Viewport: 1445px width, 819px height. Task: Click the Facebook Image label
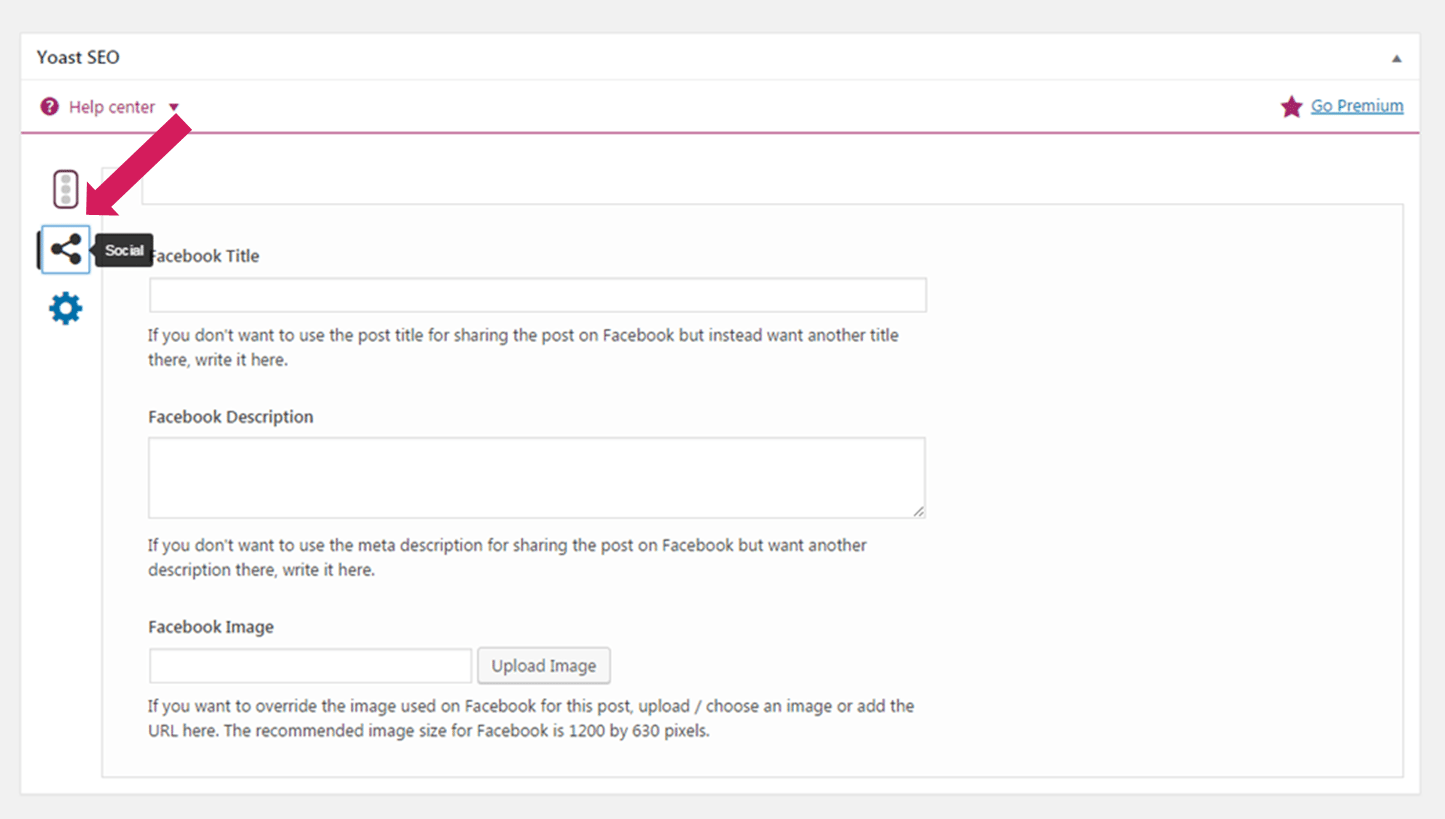coord(211,627)
